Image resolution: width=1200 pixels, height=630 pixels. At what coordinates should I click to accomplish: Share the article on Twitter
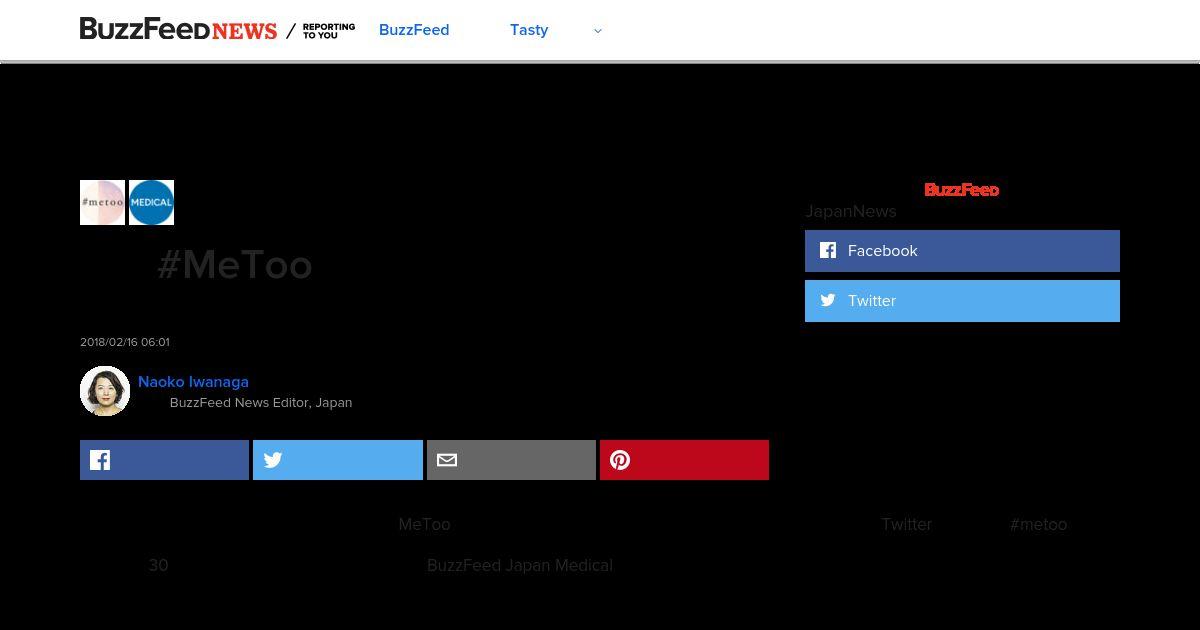(338, 460)
